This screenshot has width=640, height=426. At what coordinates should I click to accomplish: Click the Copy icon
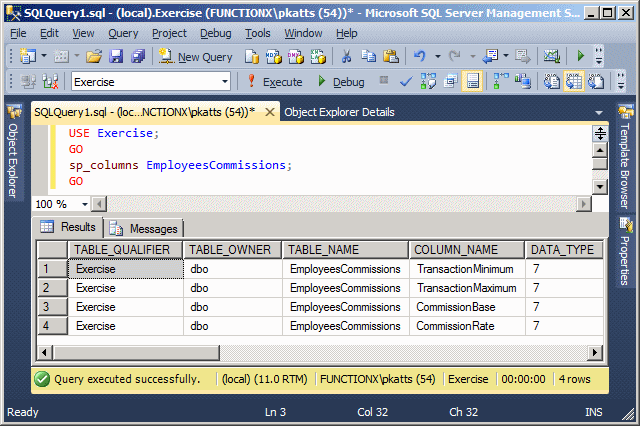[x=369, y=56]
